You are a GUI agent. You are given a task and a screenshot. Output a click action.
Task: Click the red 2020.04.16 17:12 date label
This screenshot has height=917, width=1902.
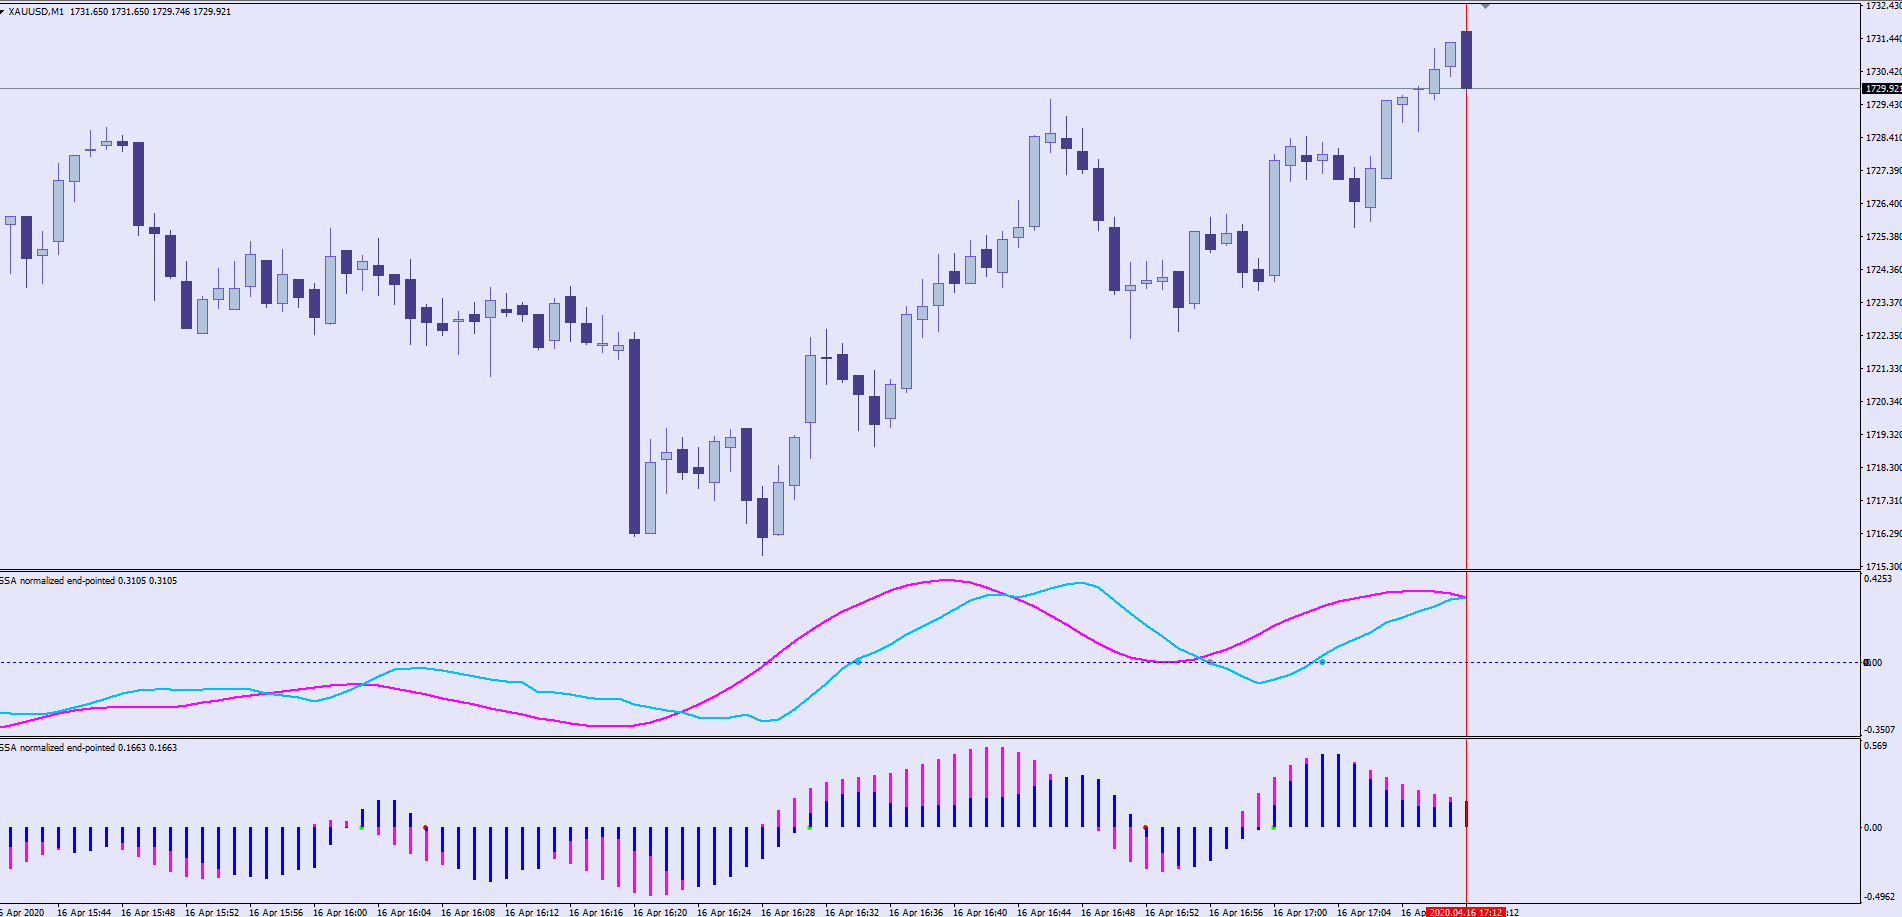(x=1465, y=912)
